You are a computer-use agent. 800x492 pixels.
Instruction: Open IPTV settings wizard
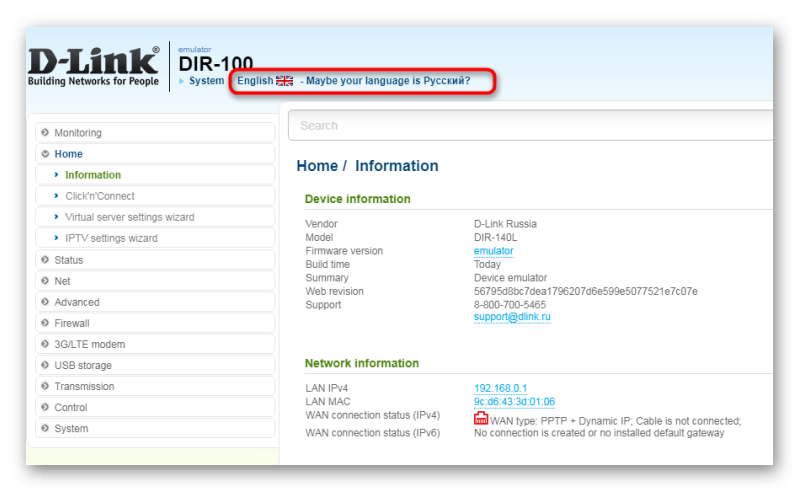tap(155, 238)
